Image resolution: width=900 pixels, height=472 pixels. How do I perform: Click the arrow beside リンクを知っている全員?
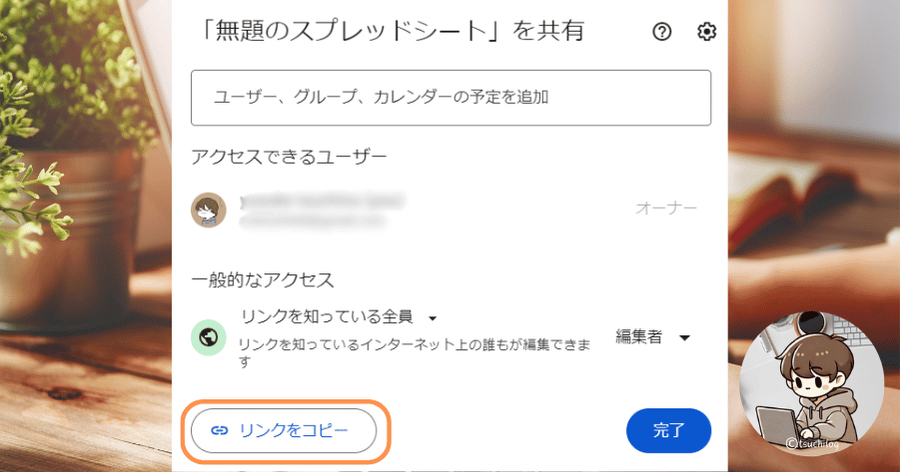click(433, 318)
